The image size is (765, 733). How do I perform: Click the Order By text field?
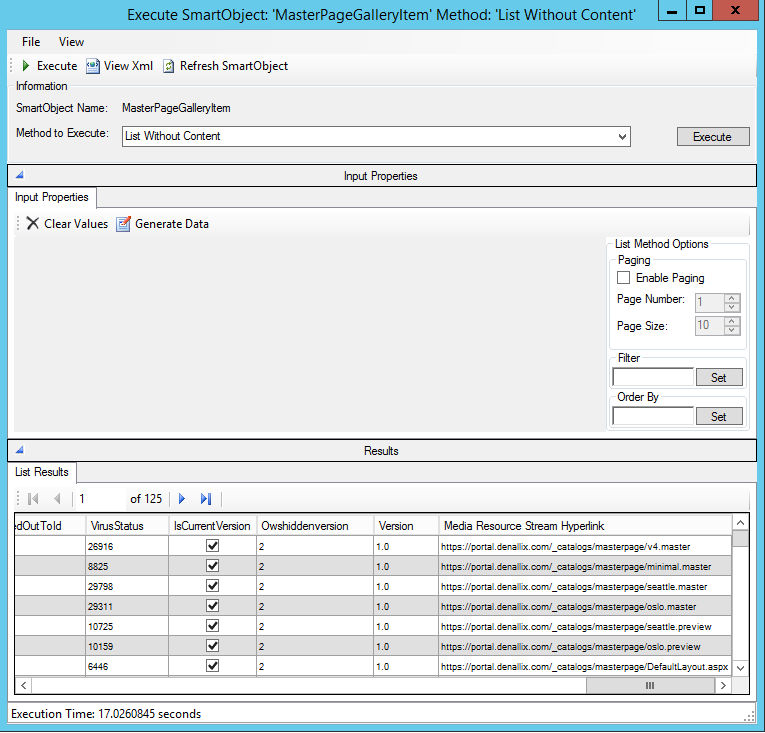(x=652, y=416)
